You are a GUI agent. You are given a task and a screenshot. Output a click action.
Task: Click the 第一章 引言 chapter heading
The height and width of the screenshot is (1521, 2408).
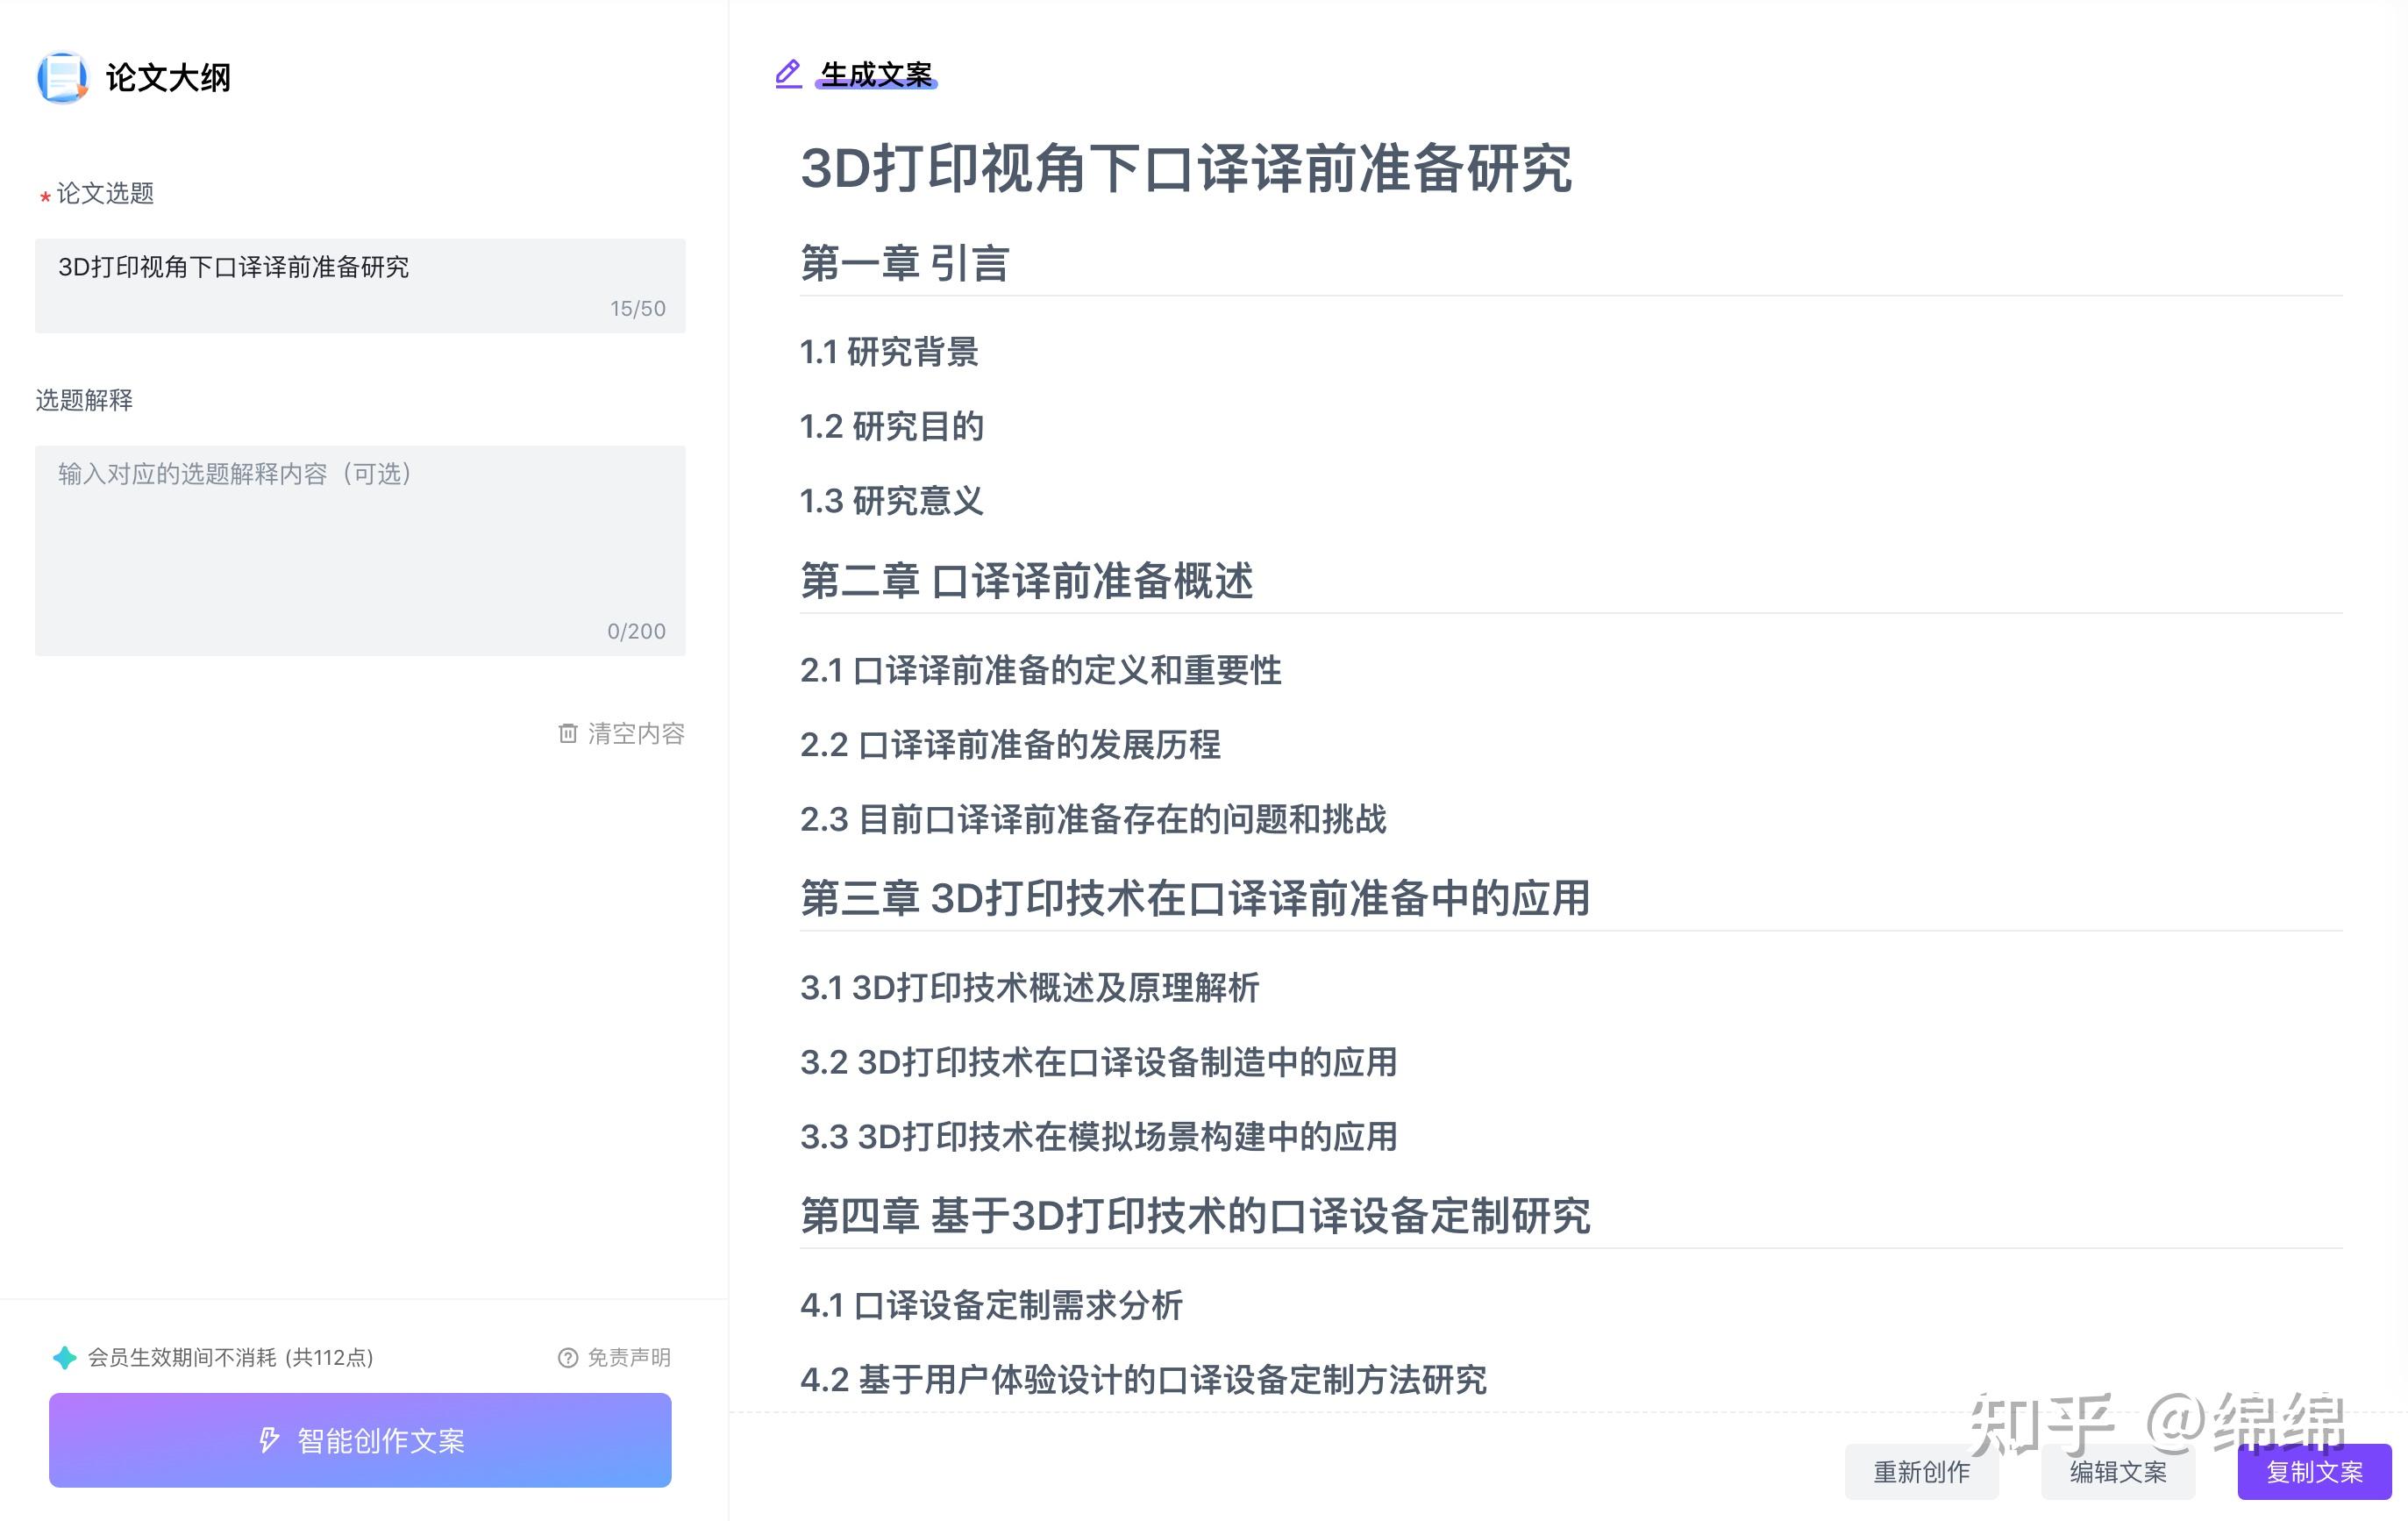(904, 263)
